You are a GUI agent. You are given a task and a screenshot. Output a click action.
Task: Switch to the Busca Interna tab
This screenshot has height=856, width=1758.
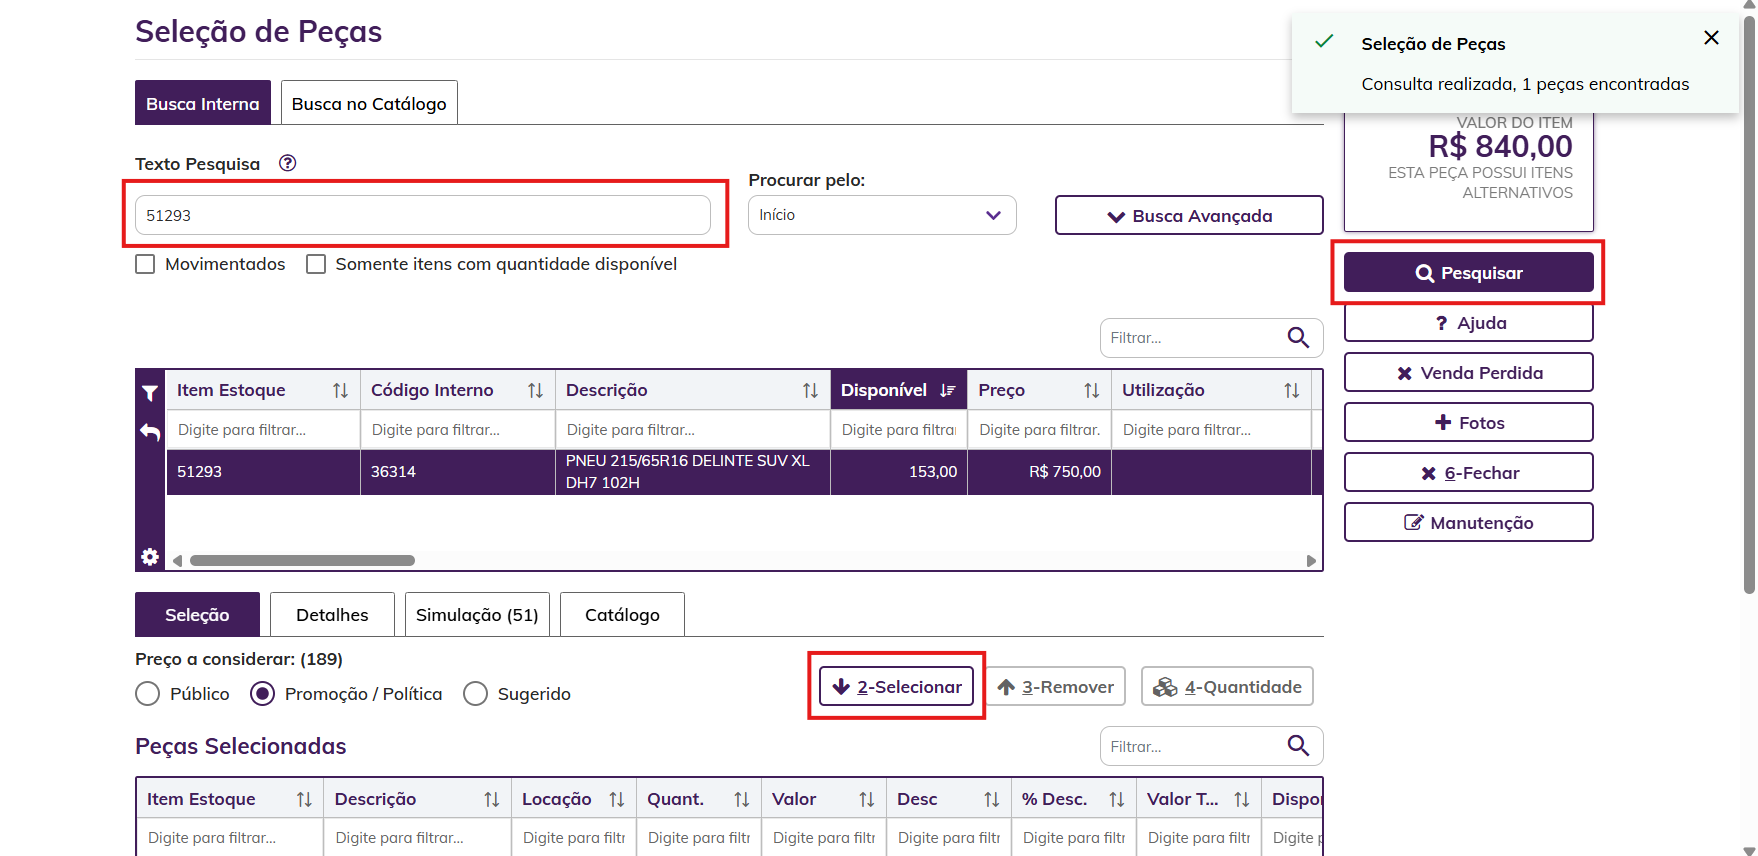click(203, 103)
